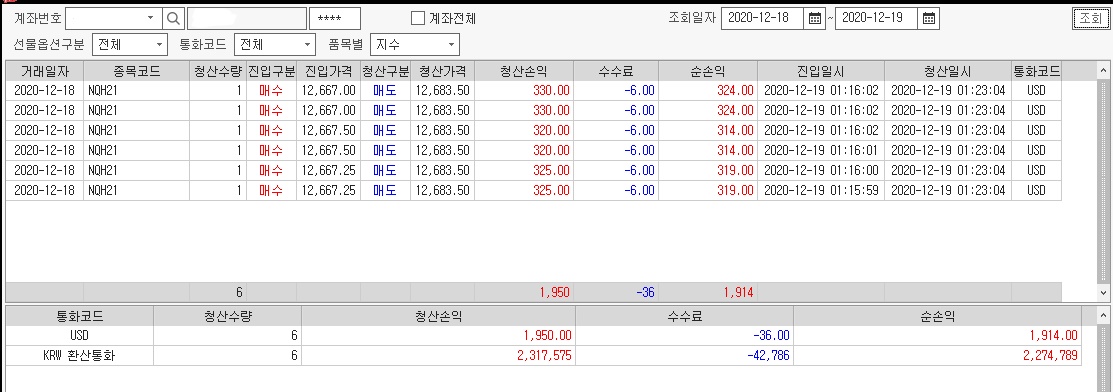Click the account search magnifier icon

tap(174, 18)
